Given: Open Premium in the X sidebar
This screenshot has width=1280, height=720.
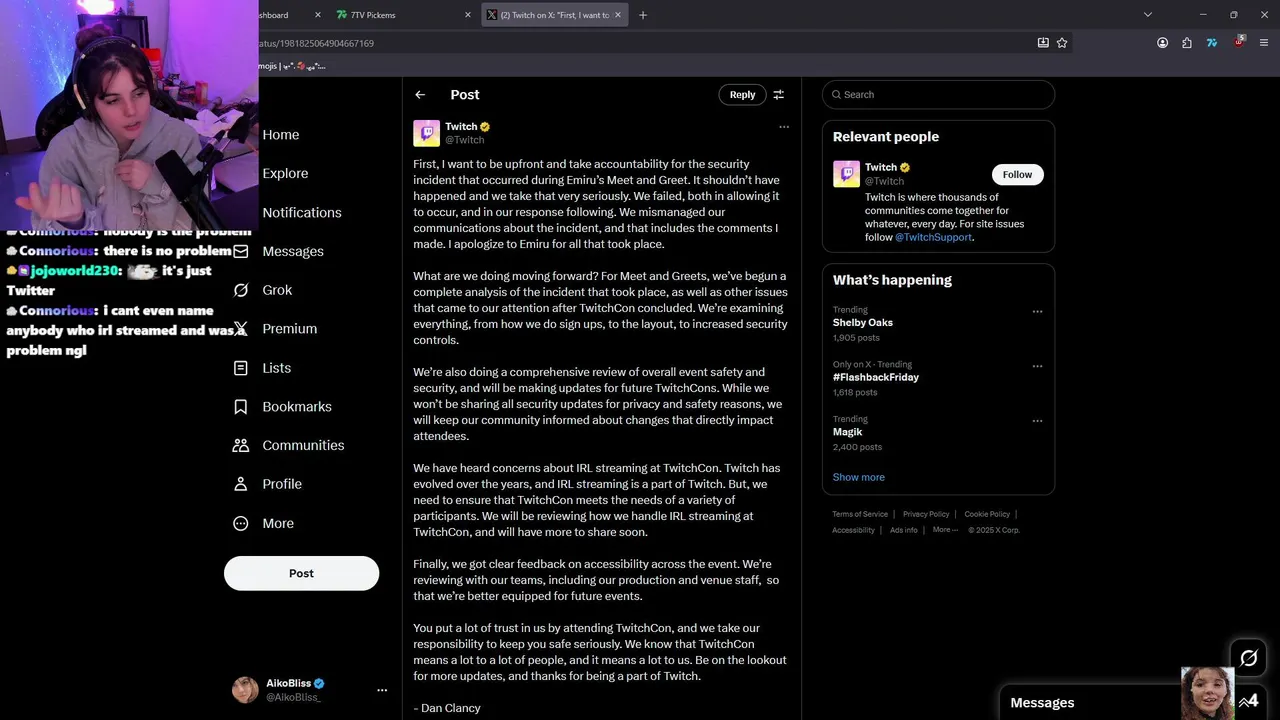Looking at the screenshot, I should click(x=289, y=329).
